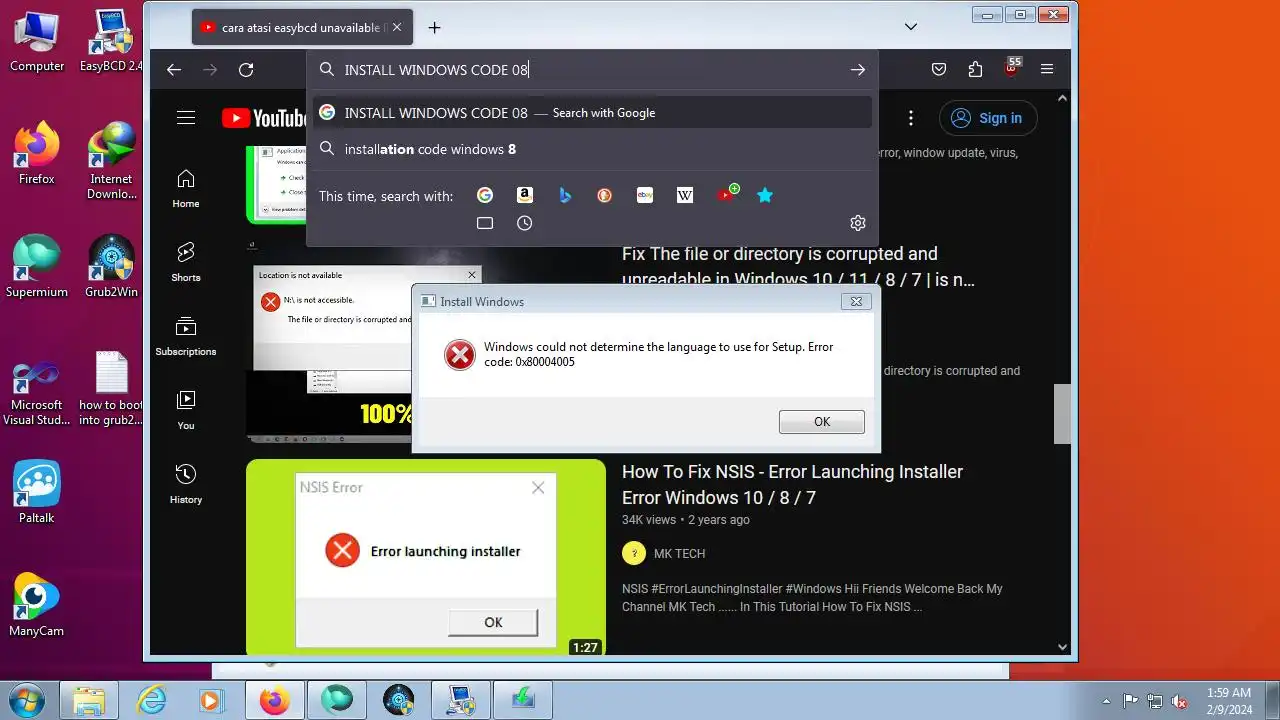Open the YouTube guide hamburger menu
The width and height of the screenshot is (1280, 720).
pyautogui.click(x=186, y=118)
